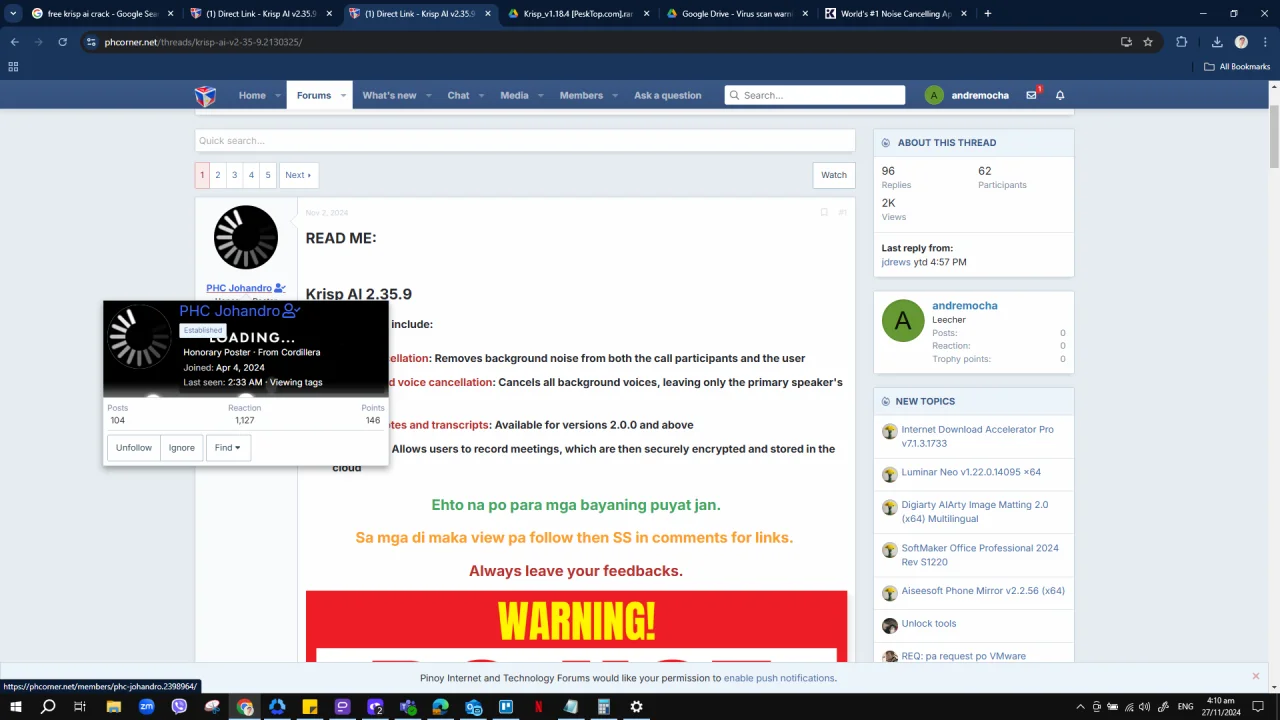The image size is (1280, 720).
Task: Open Aiseesoft Phone Mirror topic
Action: click(x=983, y=591)
